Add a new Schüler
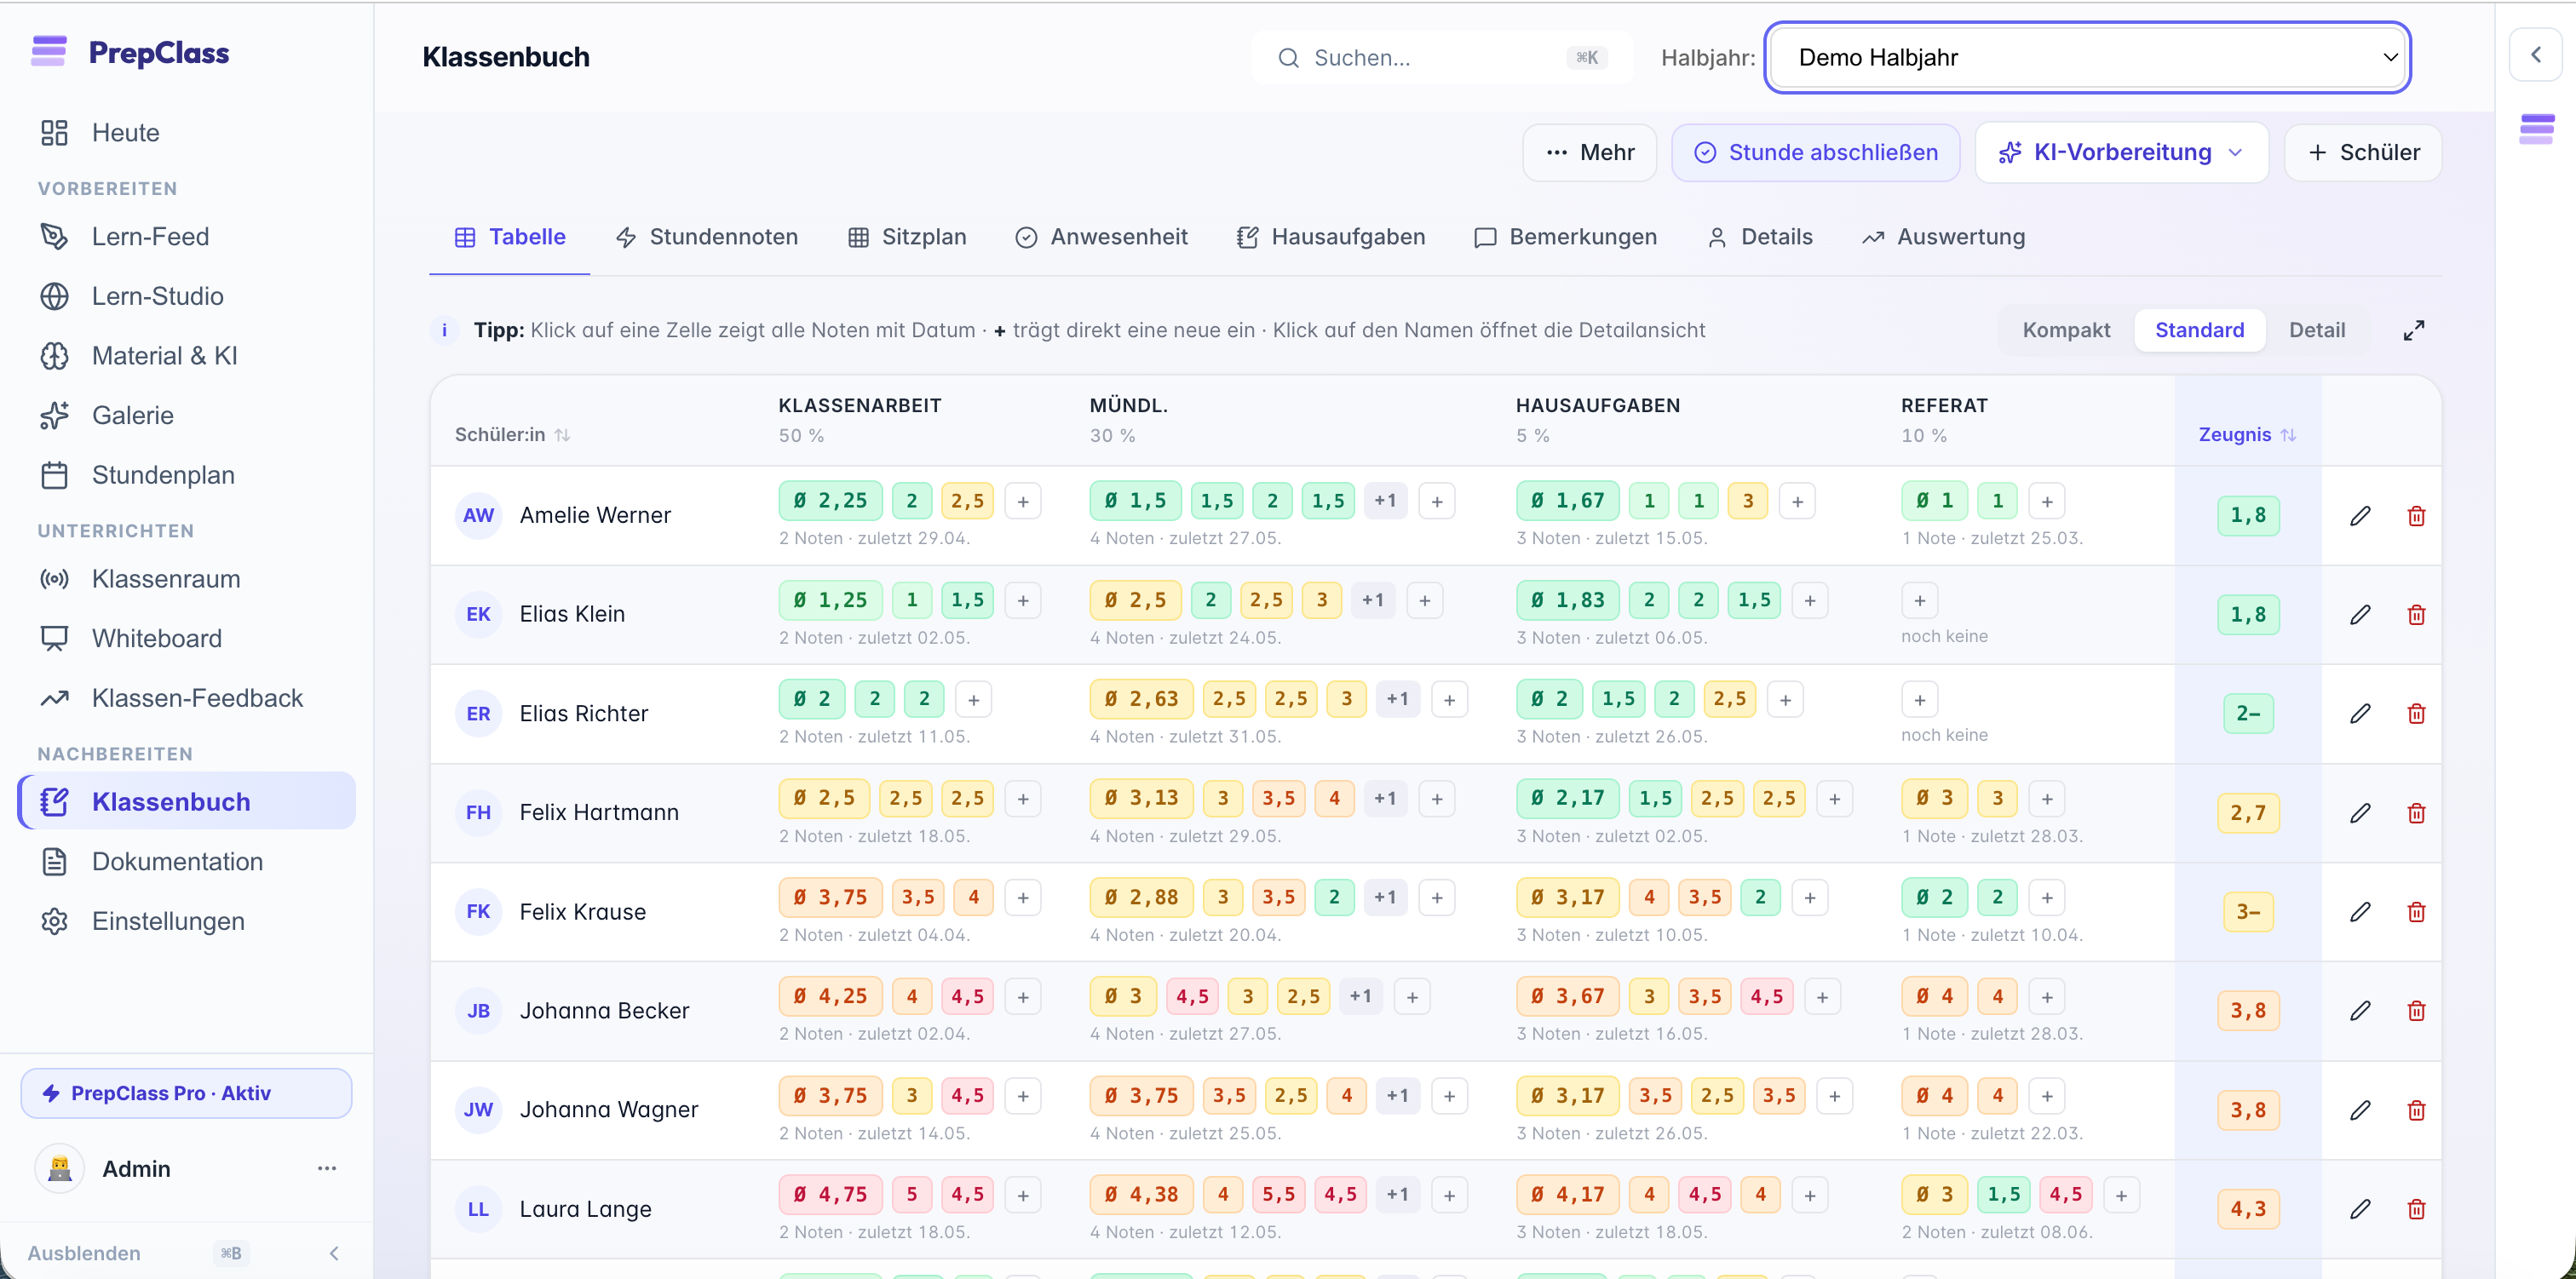This screenshot has height=1279, width=2576. pos(2363,152)
